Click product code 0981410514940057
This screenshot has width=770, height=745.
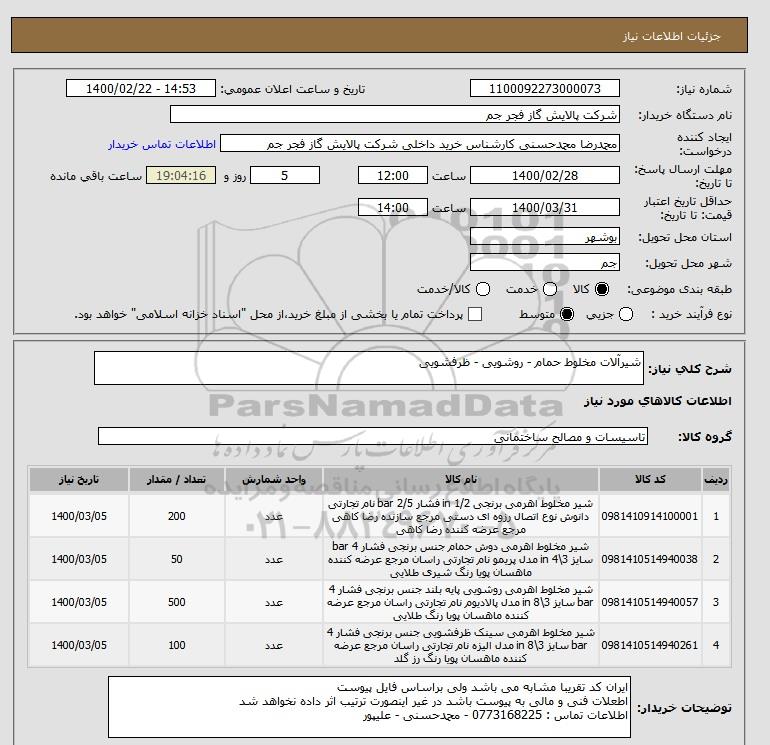[x=650, y=602]
